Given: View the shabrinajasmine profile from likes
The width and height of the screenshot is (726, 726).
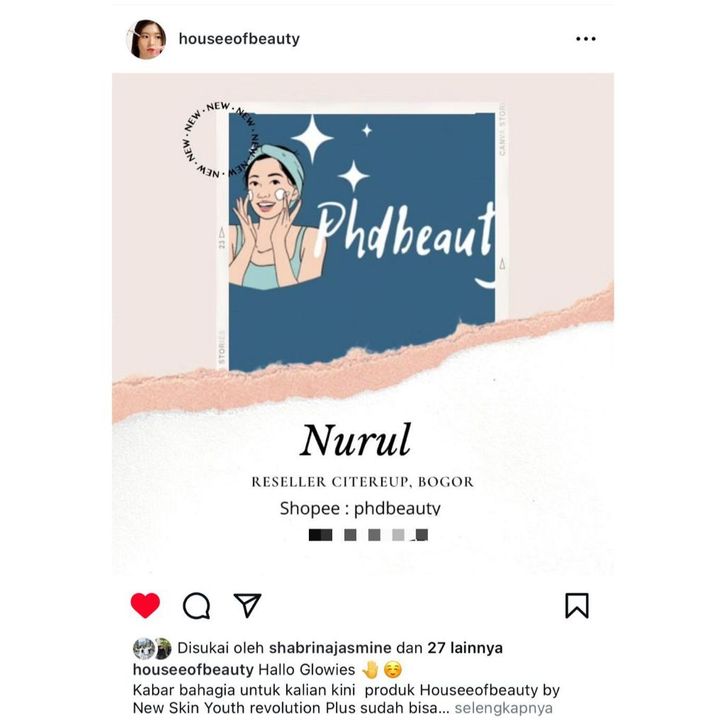Looking at the screenshot, I should (330, 648).
